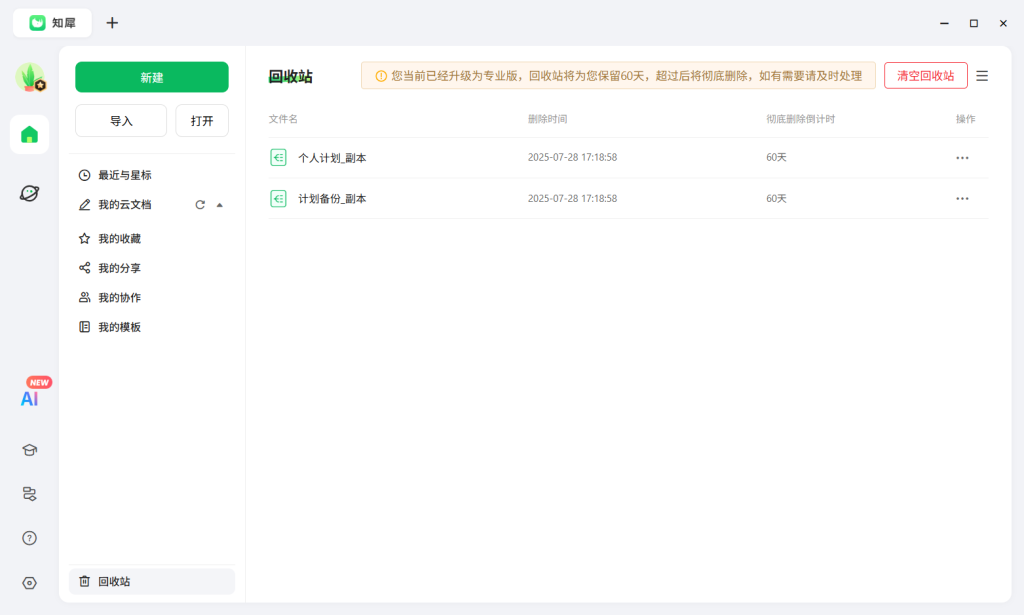Click the warning icon in notice banner
This screenshot has height=615, width=1024.
[x=381, y=76]
